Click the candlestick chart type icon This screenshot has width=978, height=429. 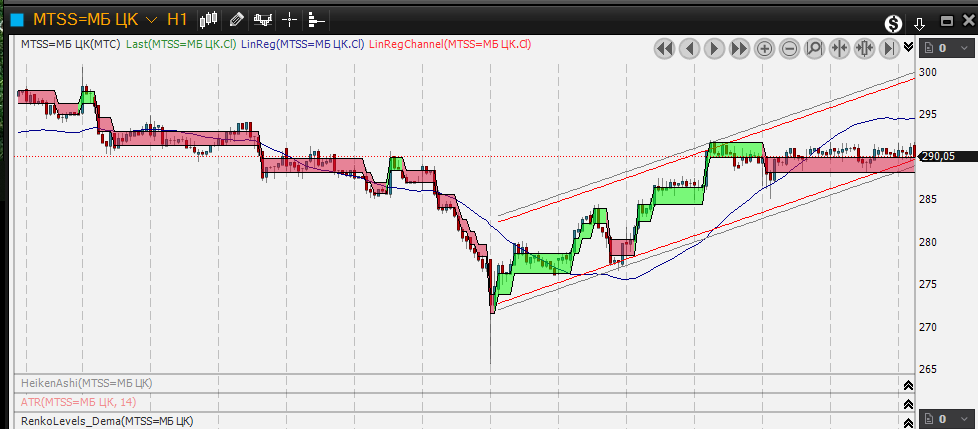[209, 19]
